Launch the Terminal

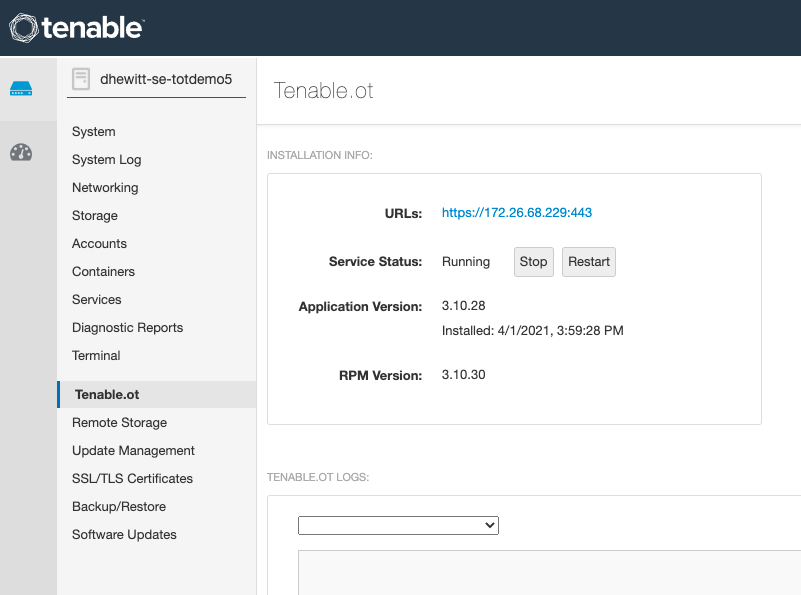[95, 355]
